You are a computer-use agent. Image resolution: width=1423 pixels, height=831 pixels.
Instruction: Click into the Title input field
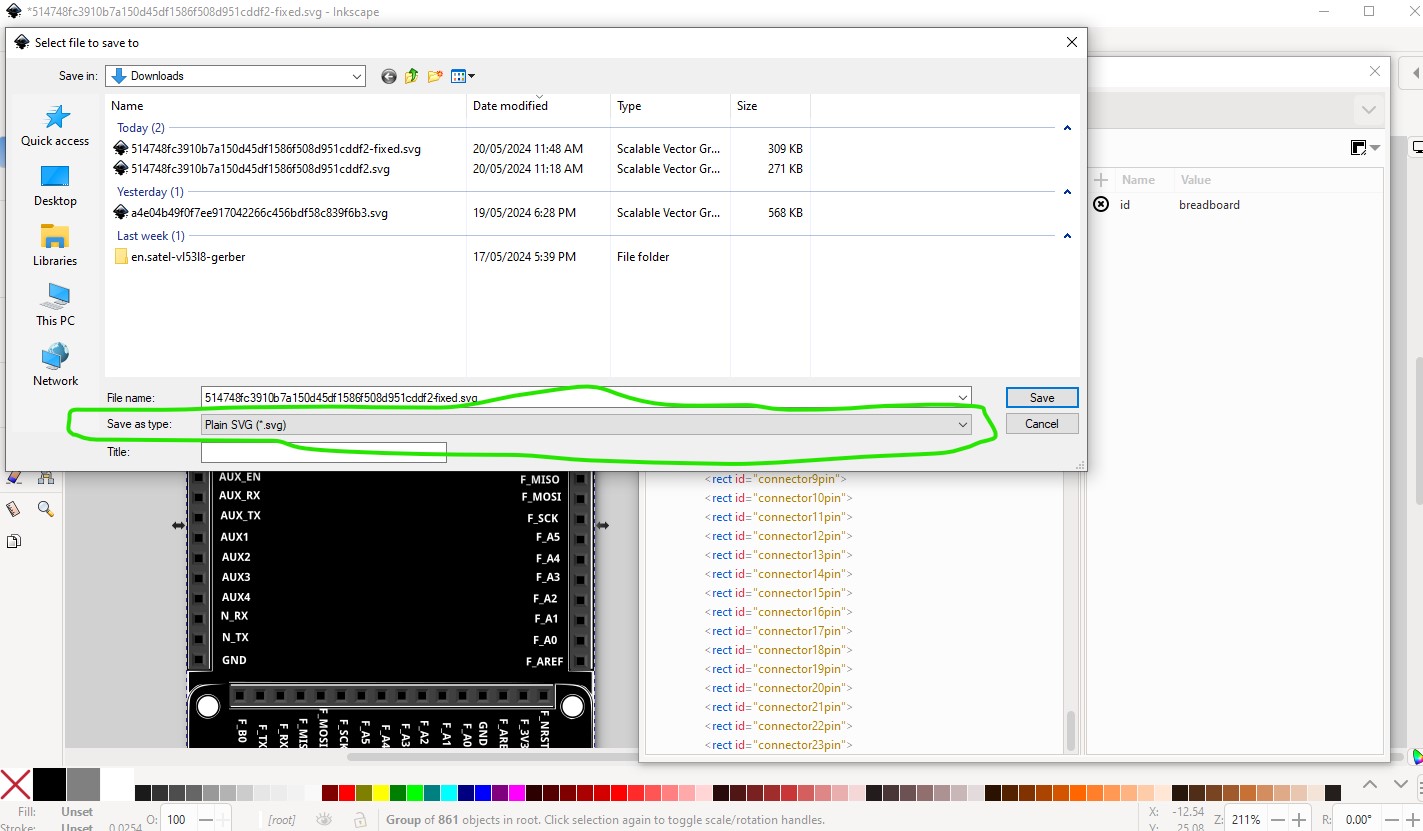[324, 452]
